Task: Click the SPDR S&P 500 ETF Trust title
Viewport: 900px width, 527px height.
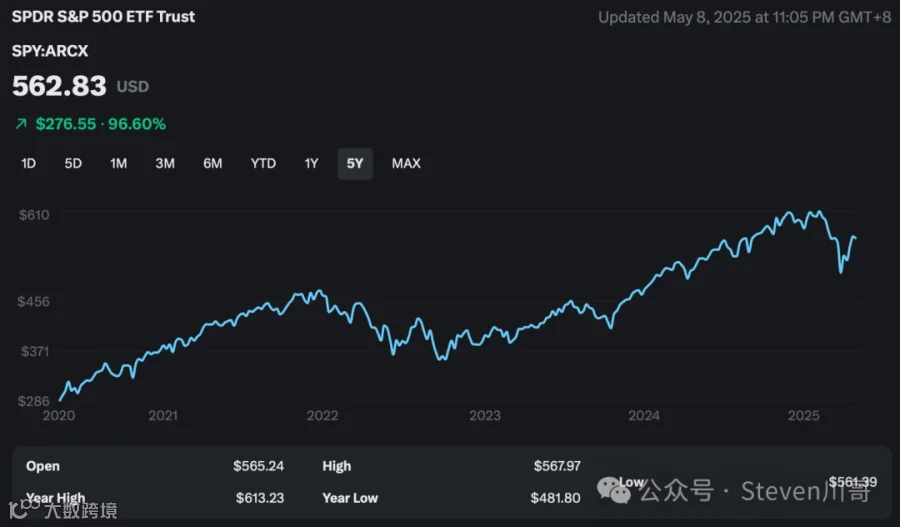Action: click(x=103, y=17)
